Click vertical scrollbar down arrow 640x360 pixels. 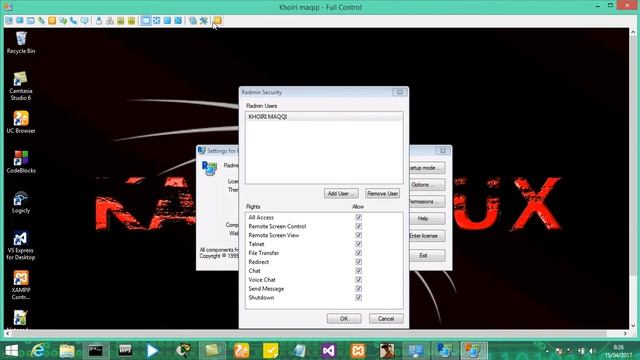coord(633,326)
